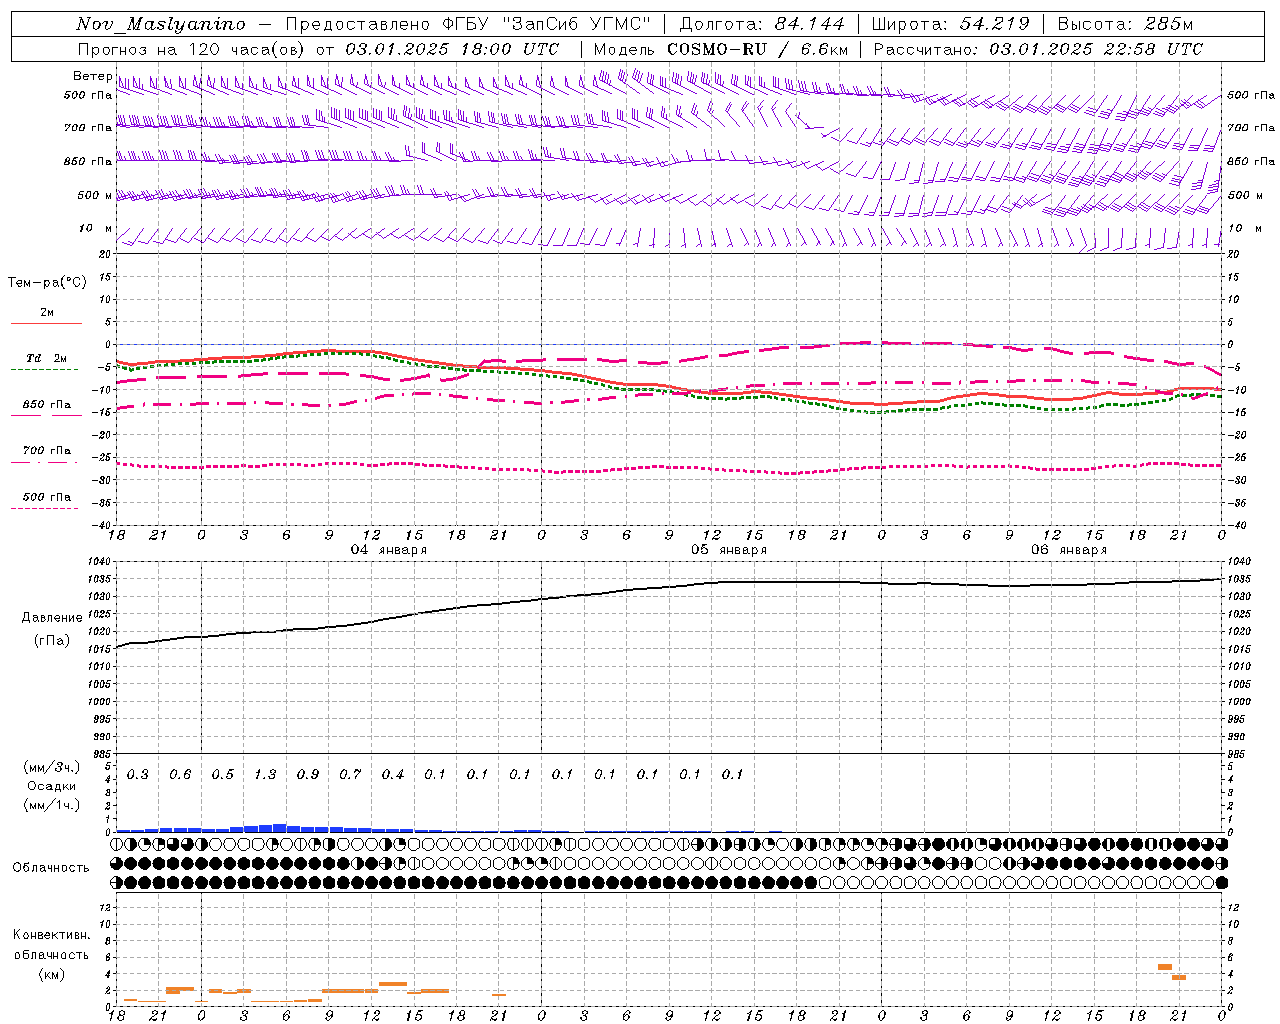Click the station name Nov_Maslyanino

(x=161, y=24)
